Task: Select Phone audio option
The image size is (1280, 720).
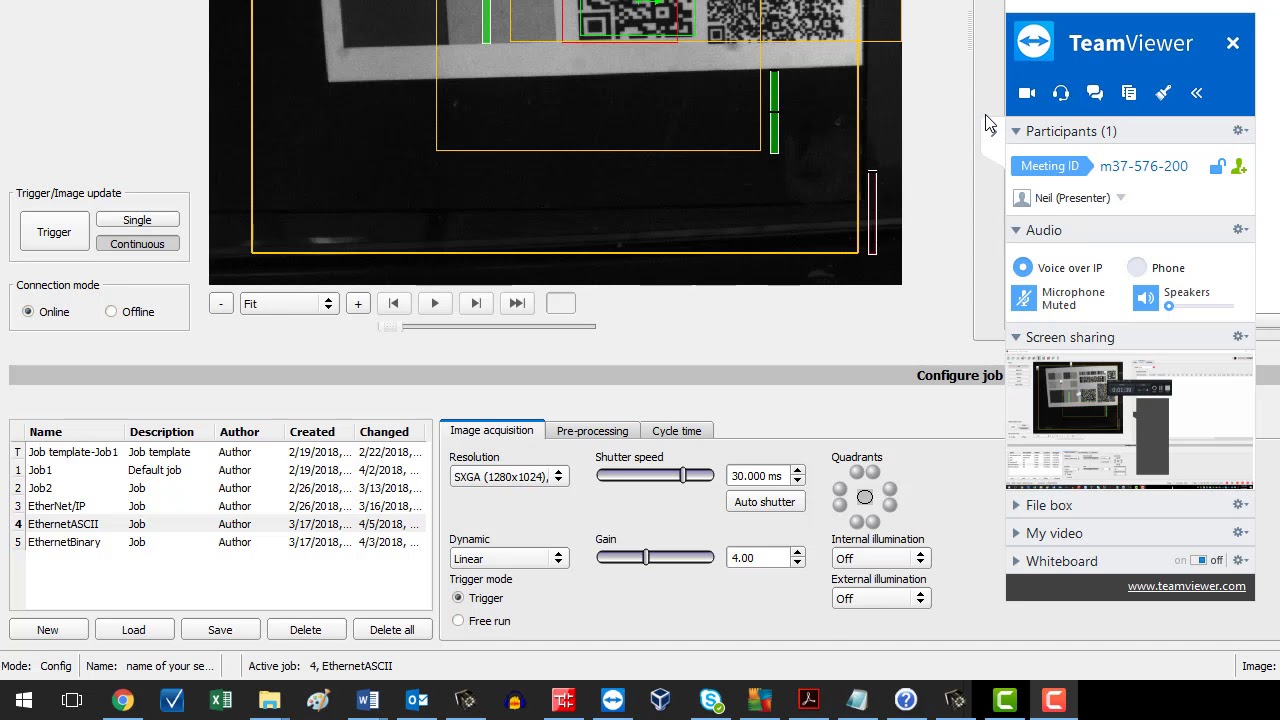Action: point(1137,267)
